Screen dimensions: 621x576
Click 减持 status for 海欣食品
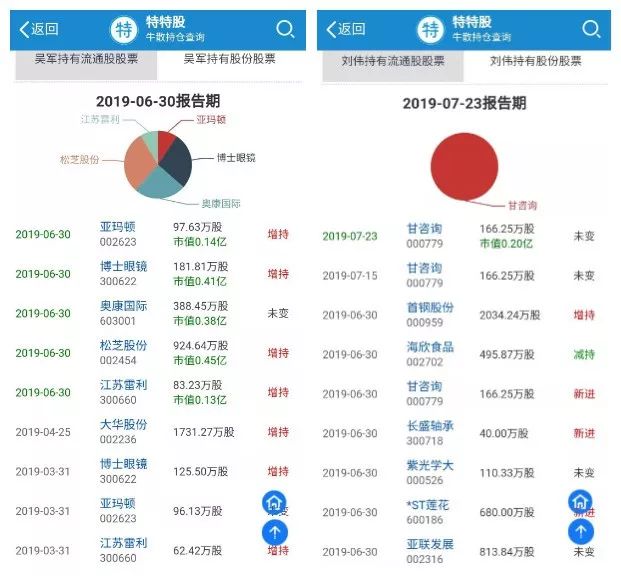(584, 354)
